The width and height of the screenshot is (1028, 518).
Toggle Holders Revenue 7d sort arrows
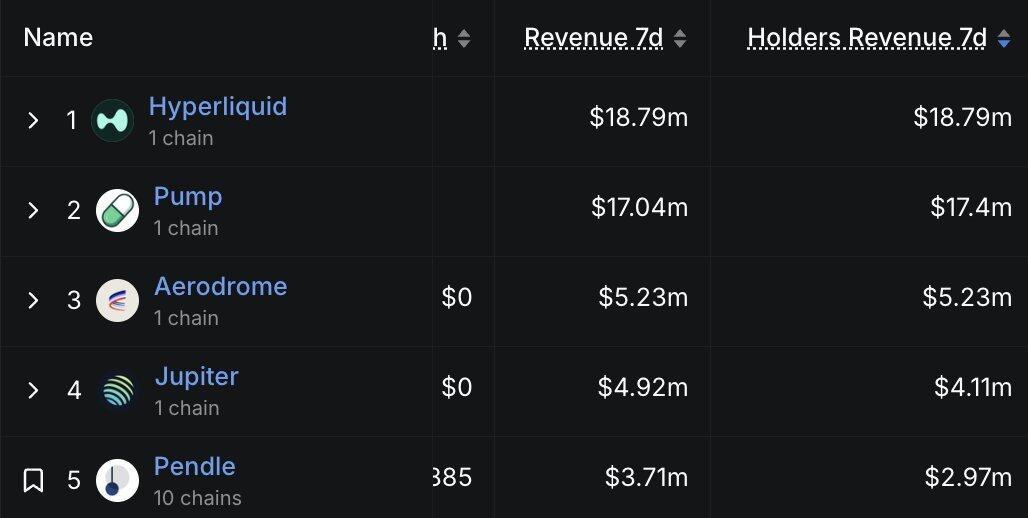click(1004, 39)
